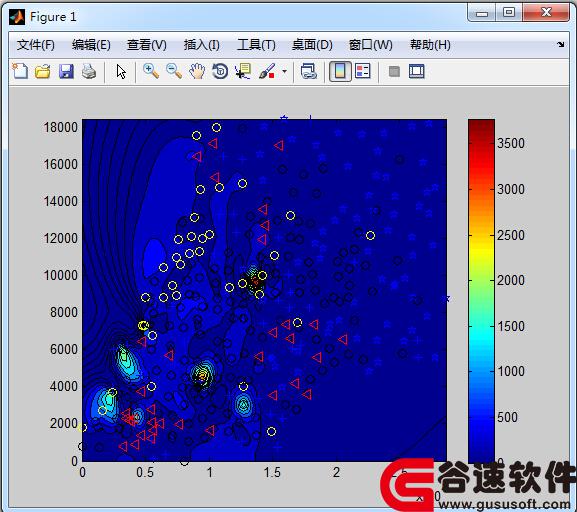This screenshot has height=512, width=577.
Task: Expand the toolbar dock arrow at right
Action: (560, 45)
